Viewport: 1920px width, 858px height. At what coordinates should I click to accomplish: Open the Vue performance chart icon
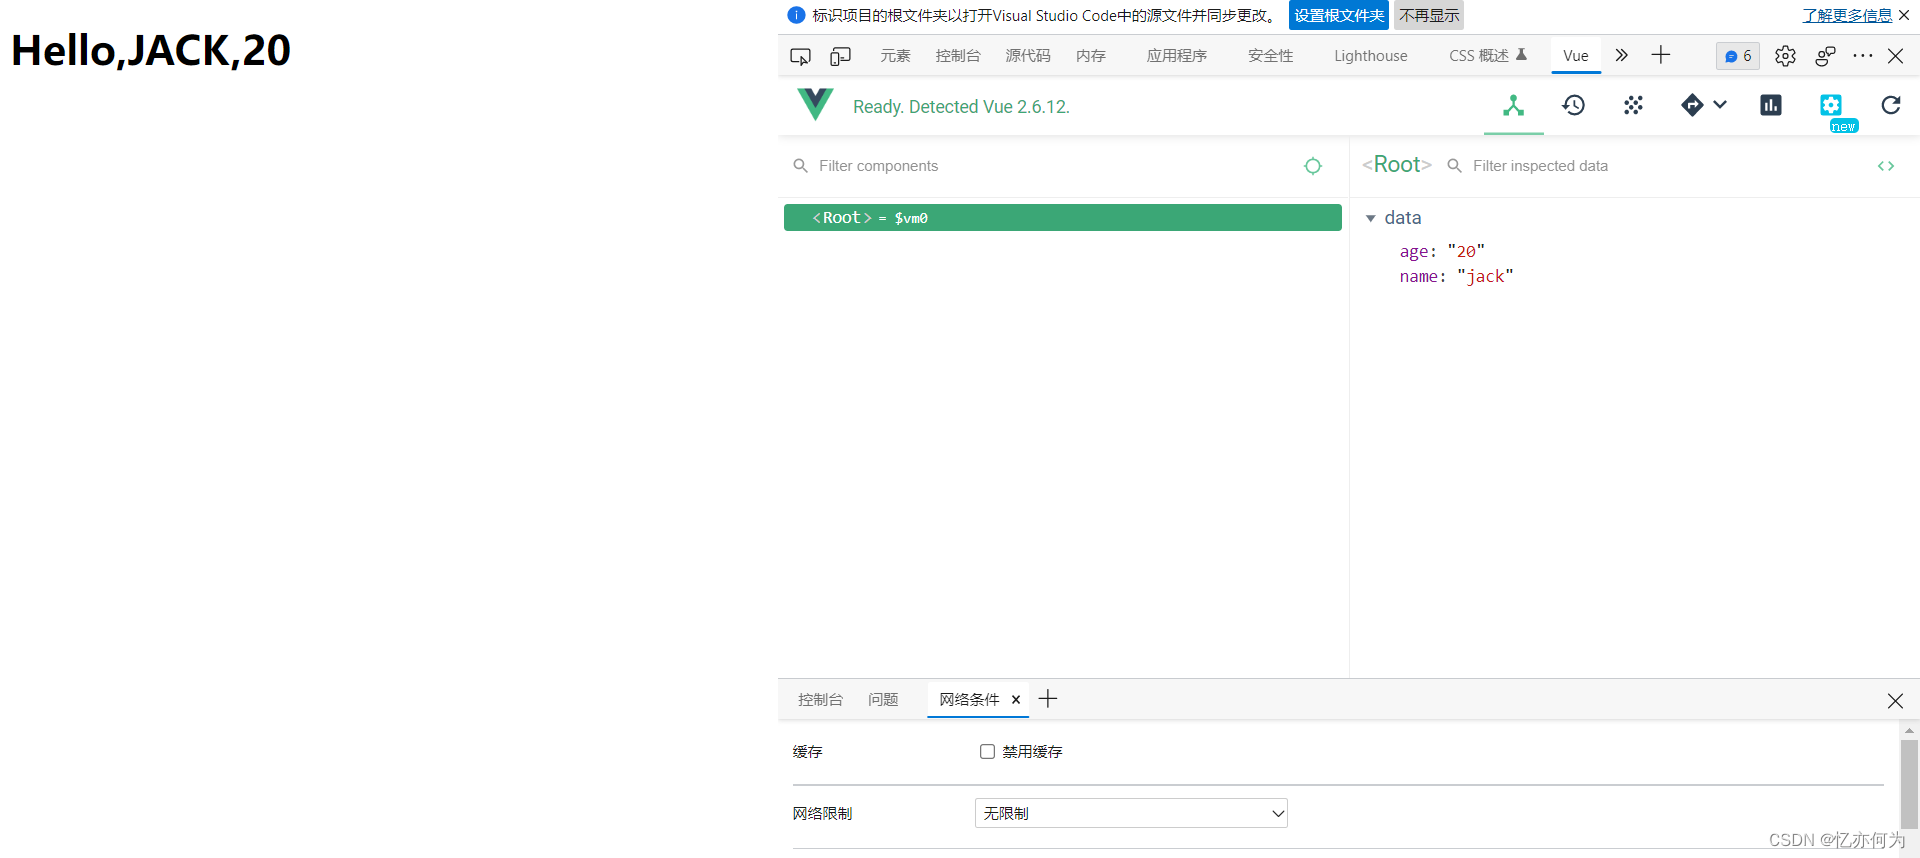click(x=1771, y=105)
